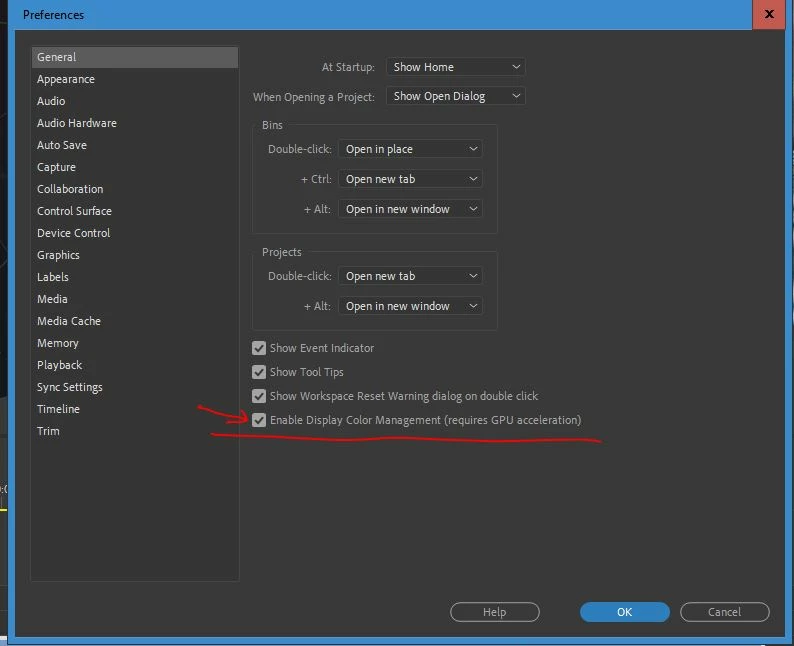
Task: Open the When Opening a Project dropdown
Action: tap(456, 96)
